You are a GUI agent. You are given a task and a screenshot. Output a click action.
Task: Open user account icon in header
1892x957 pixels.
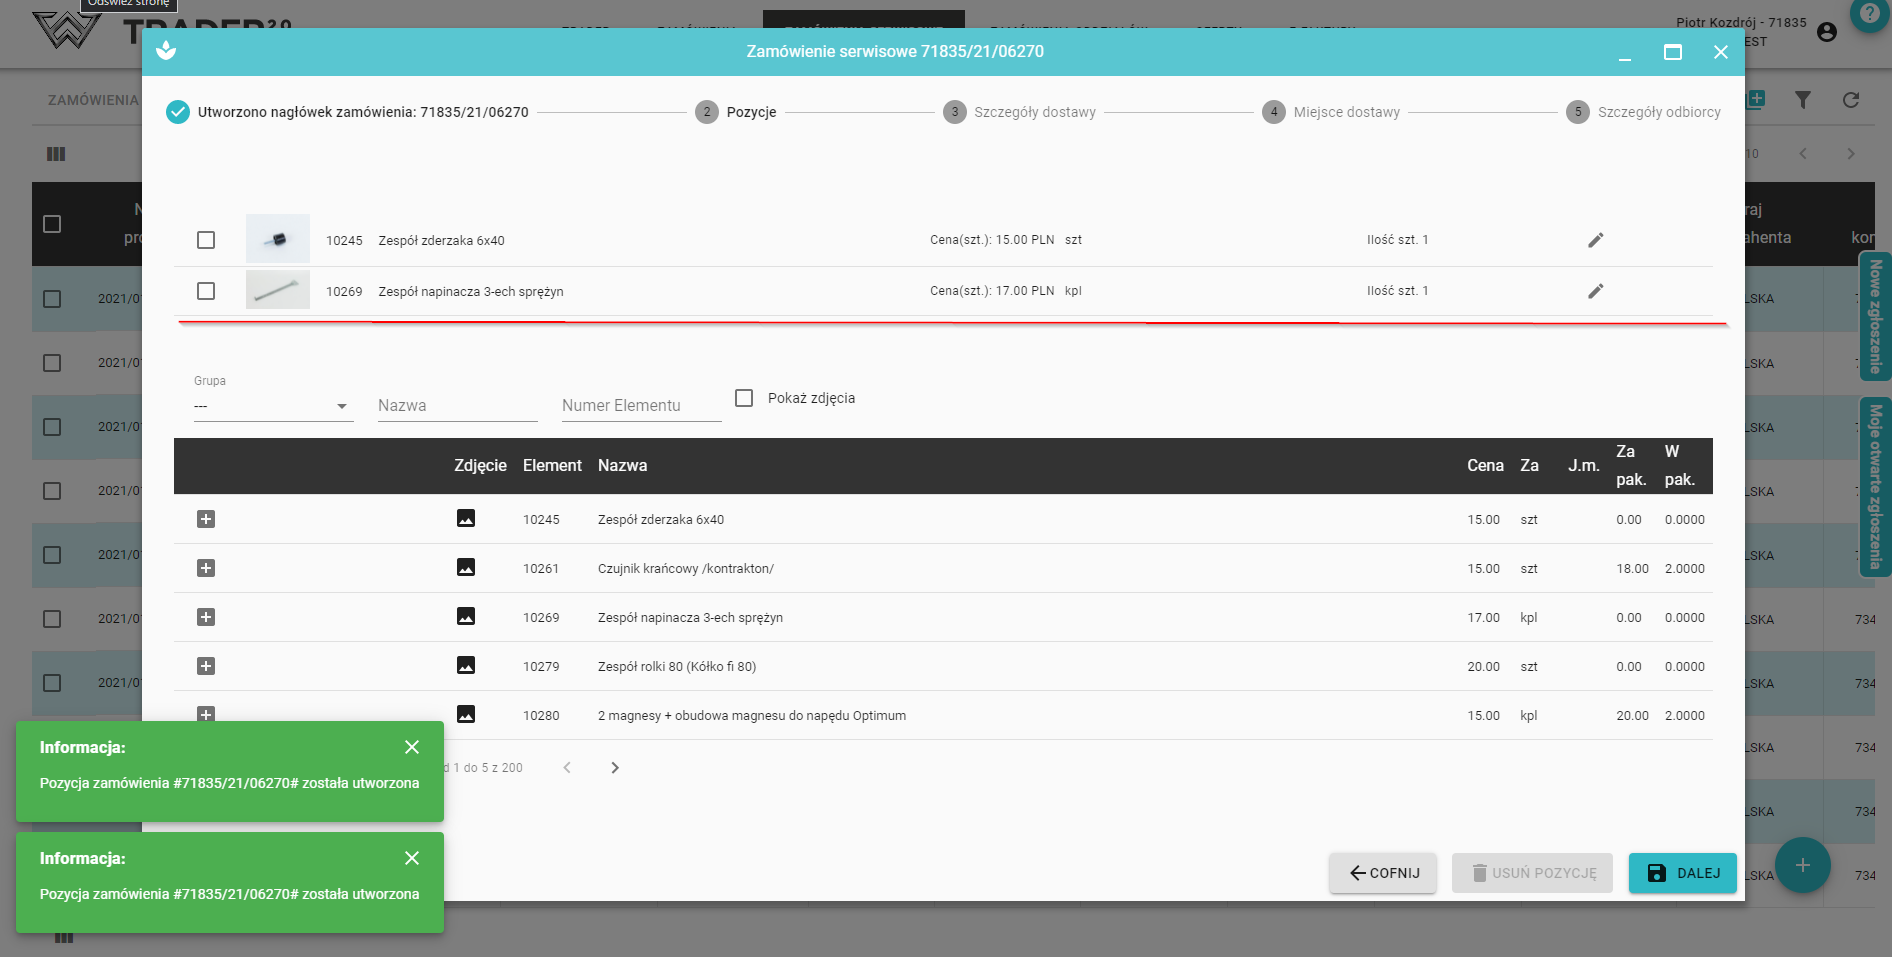(1826, 32)
